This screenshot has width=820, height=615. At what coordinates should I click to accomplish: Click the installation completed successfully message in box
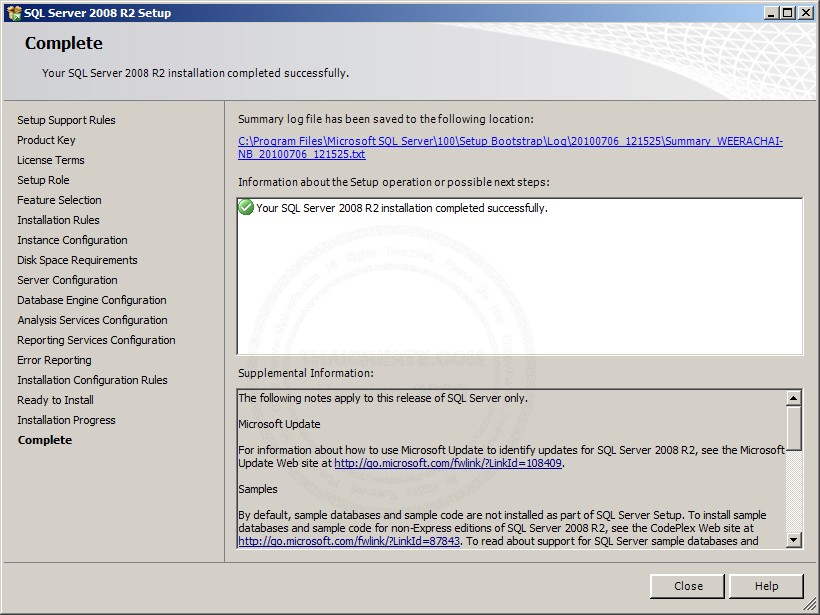tap(402, 208)
